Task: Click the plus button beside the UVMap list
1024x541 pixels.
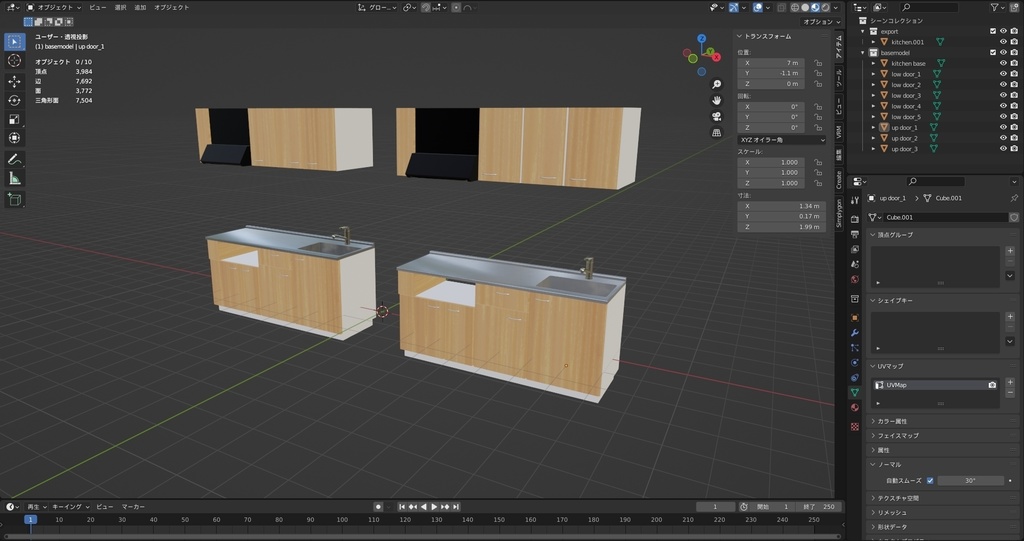Action: (1010, 382)
